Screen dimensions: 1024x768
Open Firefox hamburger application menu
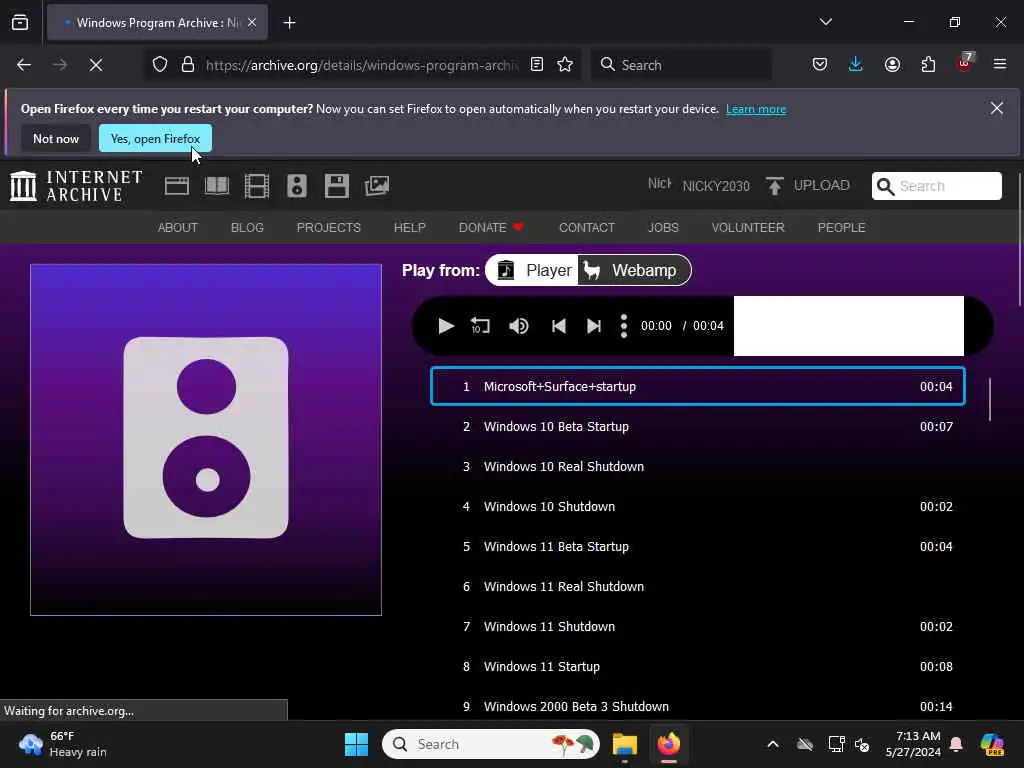click(x=1000, y=65)
